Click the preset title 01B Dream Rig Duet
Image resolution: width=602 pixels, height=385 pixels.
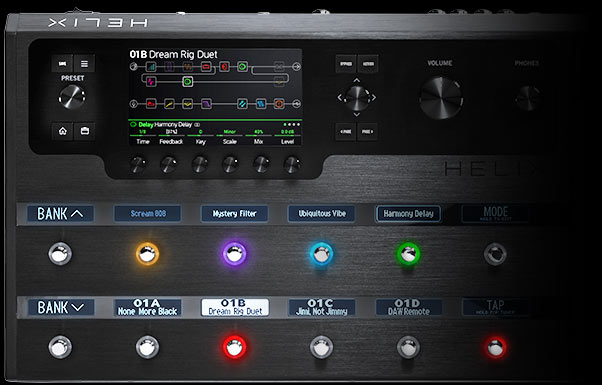(x=174, y=55)
